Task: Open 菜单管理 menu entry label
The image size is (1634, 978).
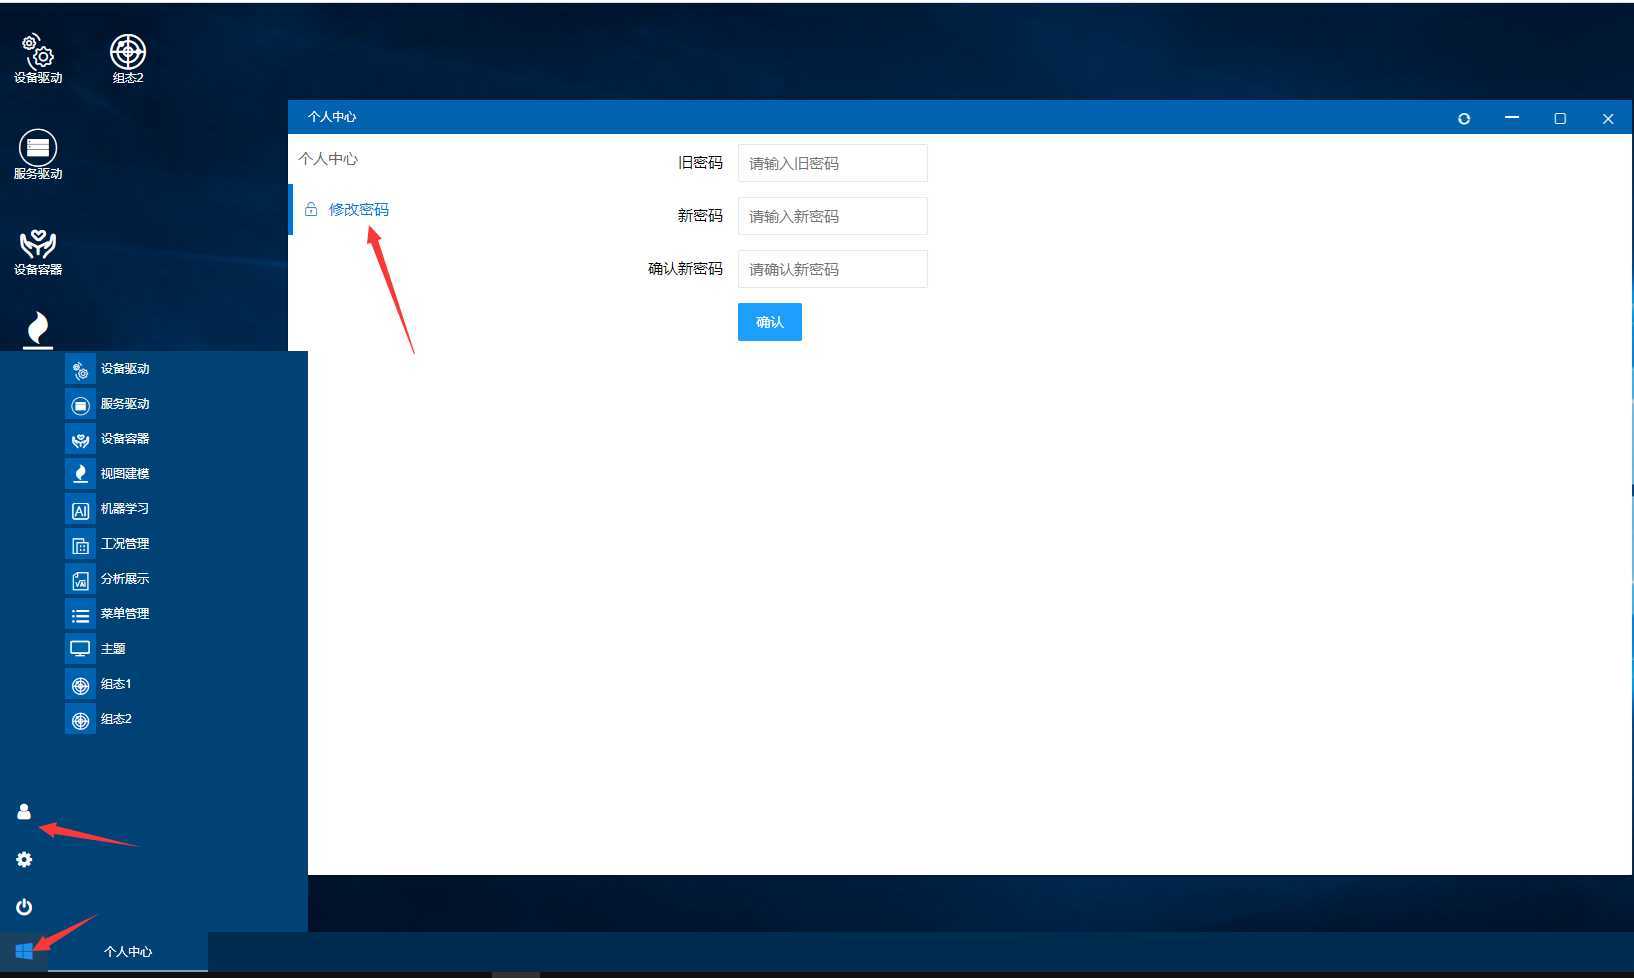Action: pos(125,614)
